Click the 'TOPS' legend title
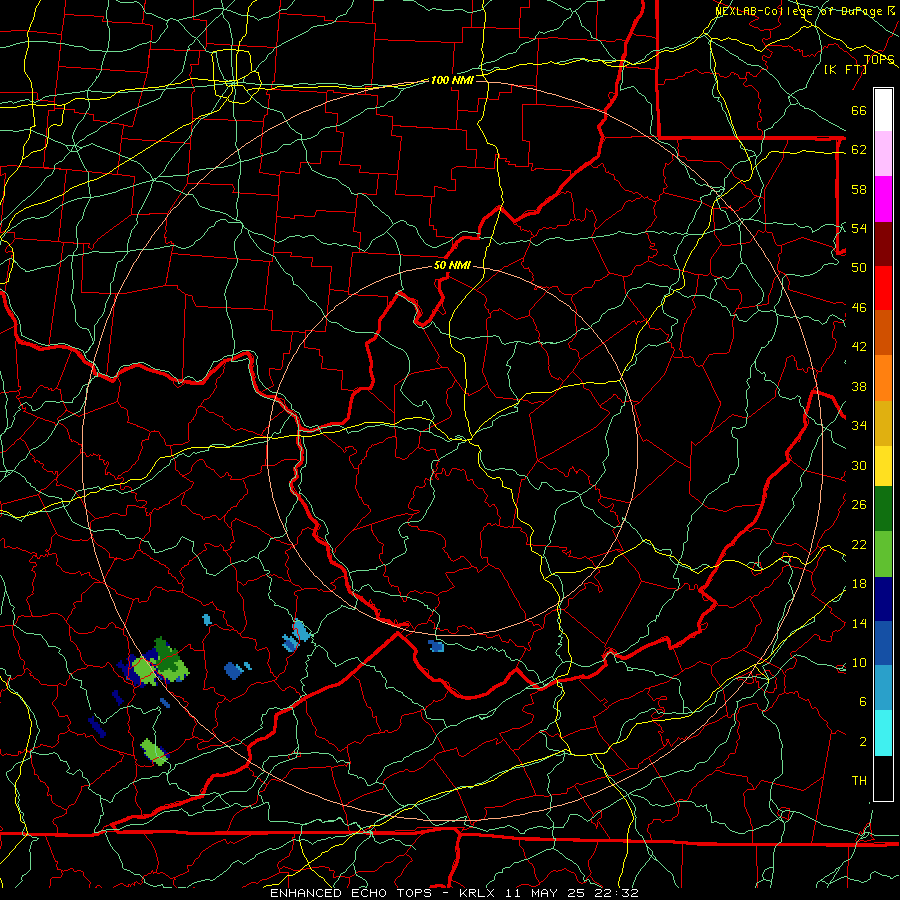 (879, 60)
